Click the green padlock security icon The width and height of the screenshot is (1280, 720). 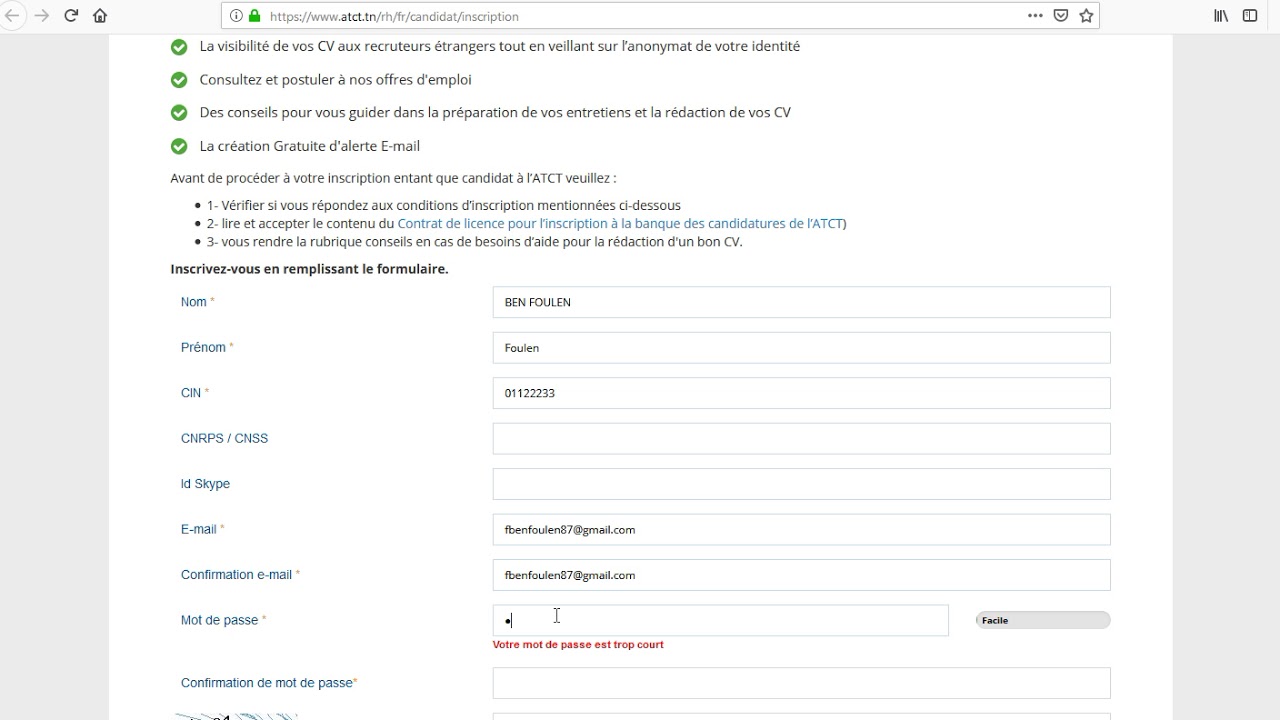tap(254, 16)
